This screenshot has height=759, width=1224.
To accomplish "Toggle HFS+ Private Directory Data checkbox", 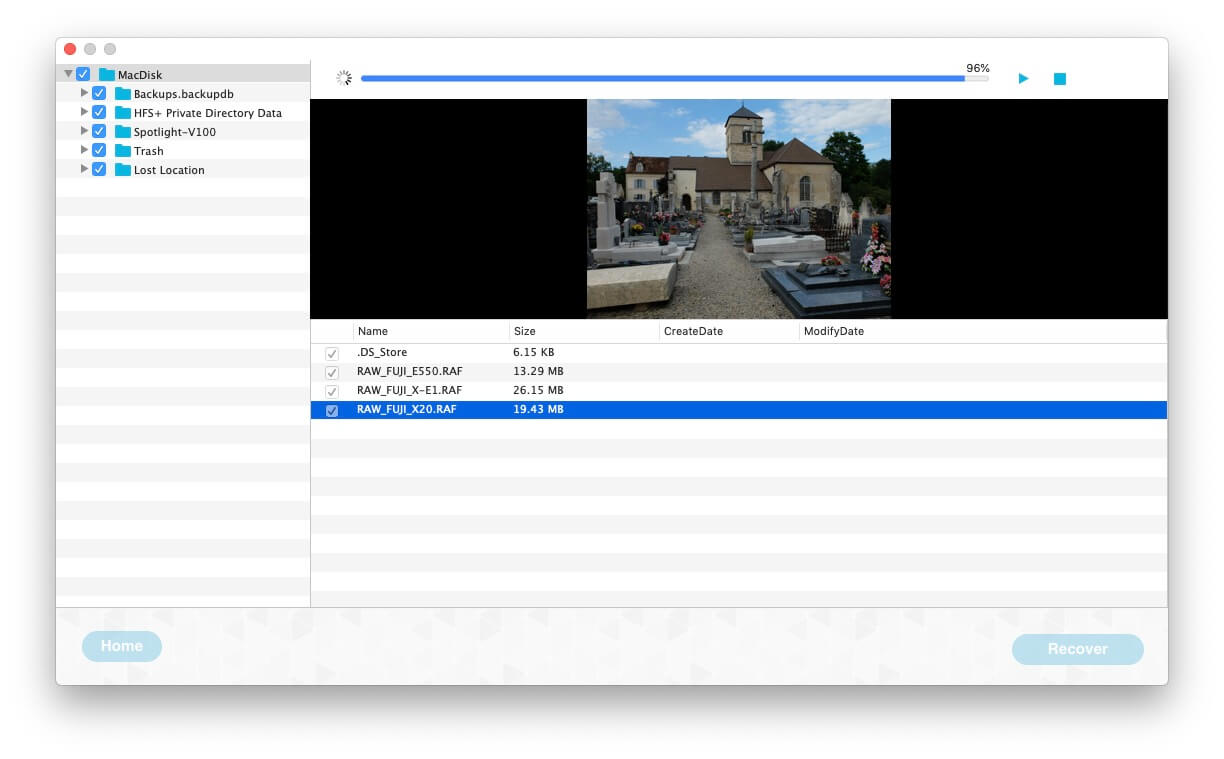I will 99,112.
